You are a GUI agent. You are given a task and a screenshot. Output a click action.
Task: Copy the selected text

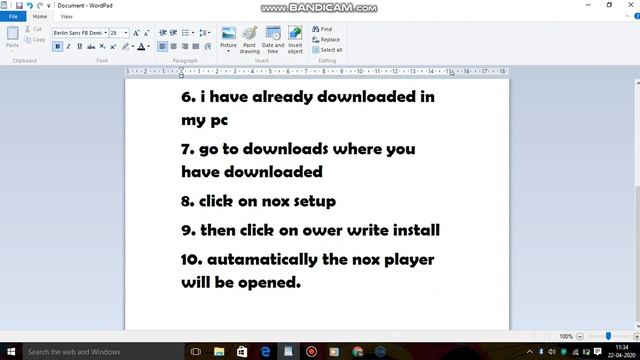coord(35,40)
